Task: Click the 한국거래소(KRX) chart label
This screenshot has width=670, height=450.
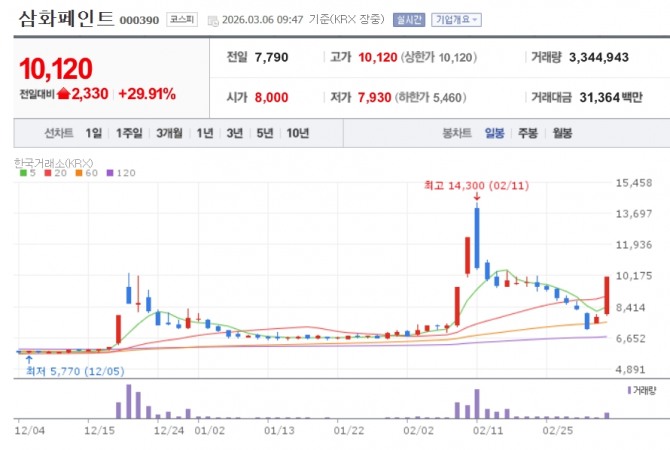Action: [53, 163]
